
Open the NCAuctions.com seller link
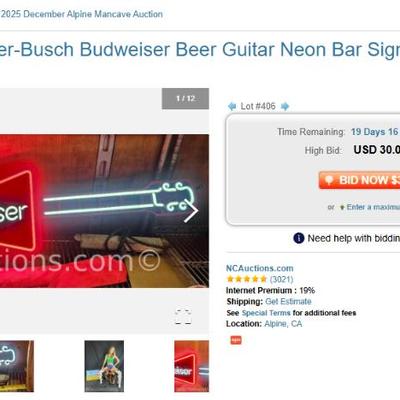(x=260, y=268)
